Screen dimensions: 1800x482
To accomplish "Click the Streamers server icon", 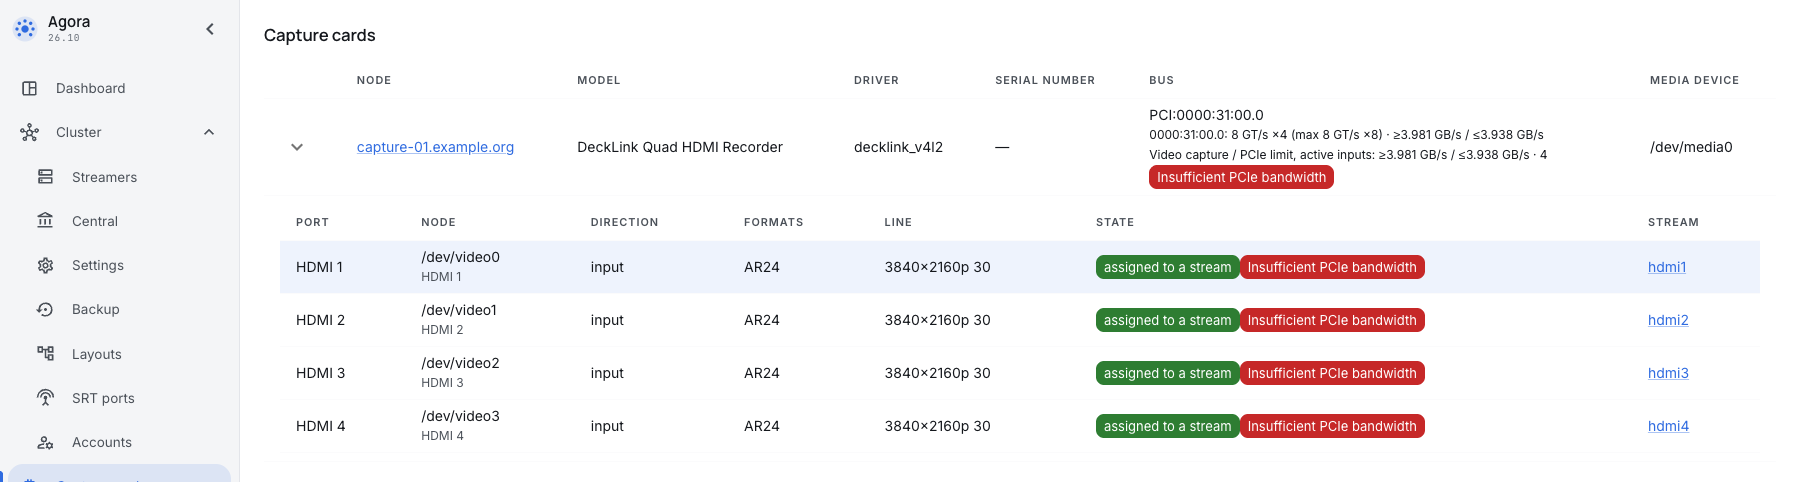I will point(45,177).
